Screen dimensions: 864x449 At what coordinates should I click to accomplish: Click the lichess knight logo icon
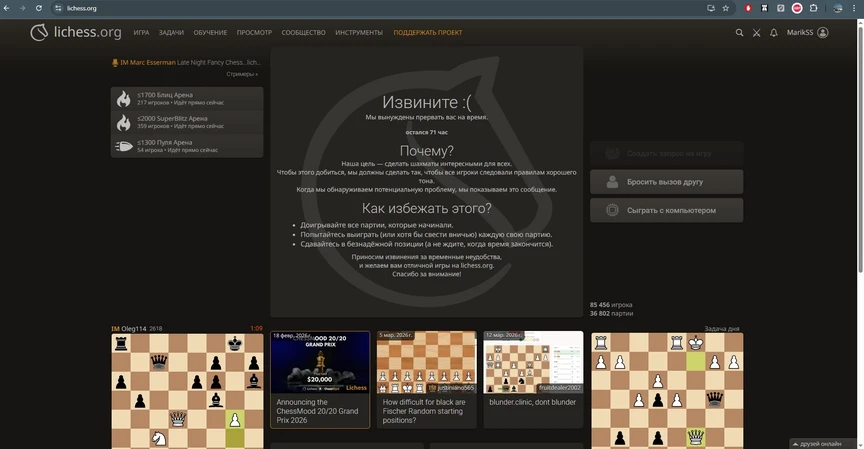tap(38, 33)
